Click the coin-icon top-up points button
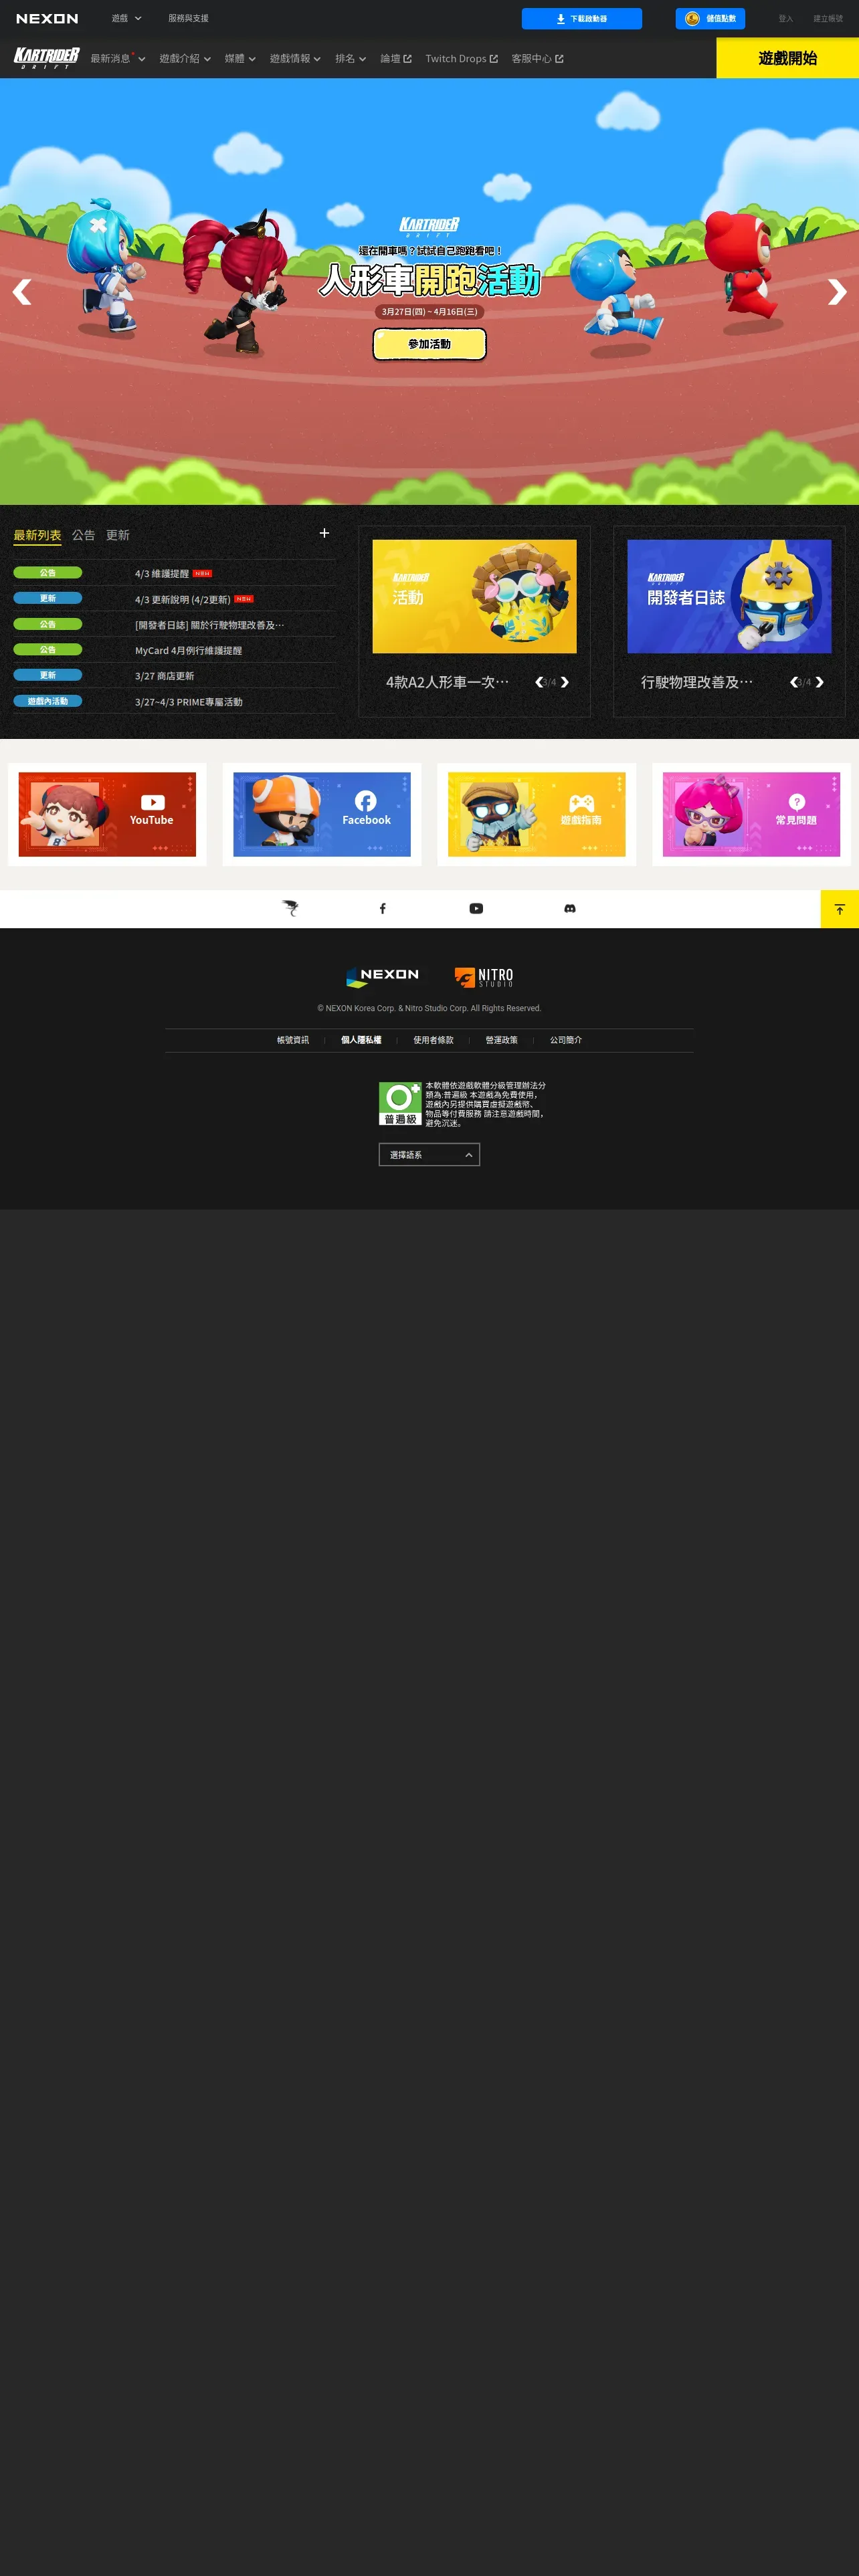Image resolution: width=859 pixels, height=2576 pixels. (710, 19)
